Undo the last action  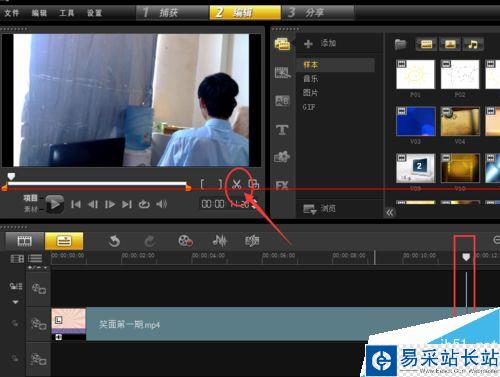coord(114,241)
